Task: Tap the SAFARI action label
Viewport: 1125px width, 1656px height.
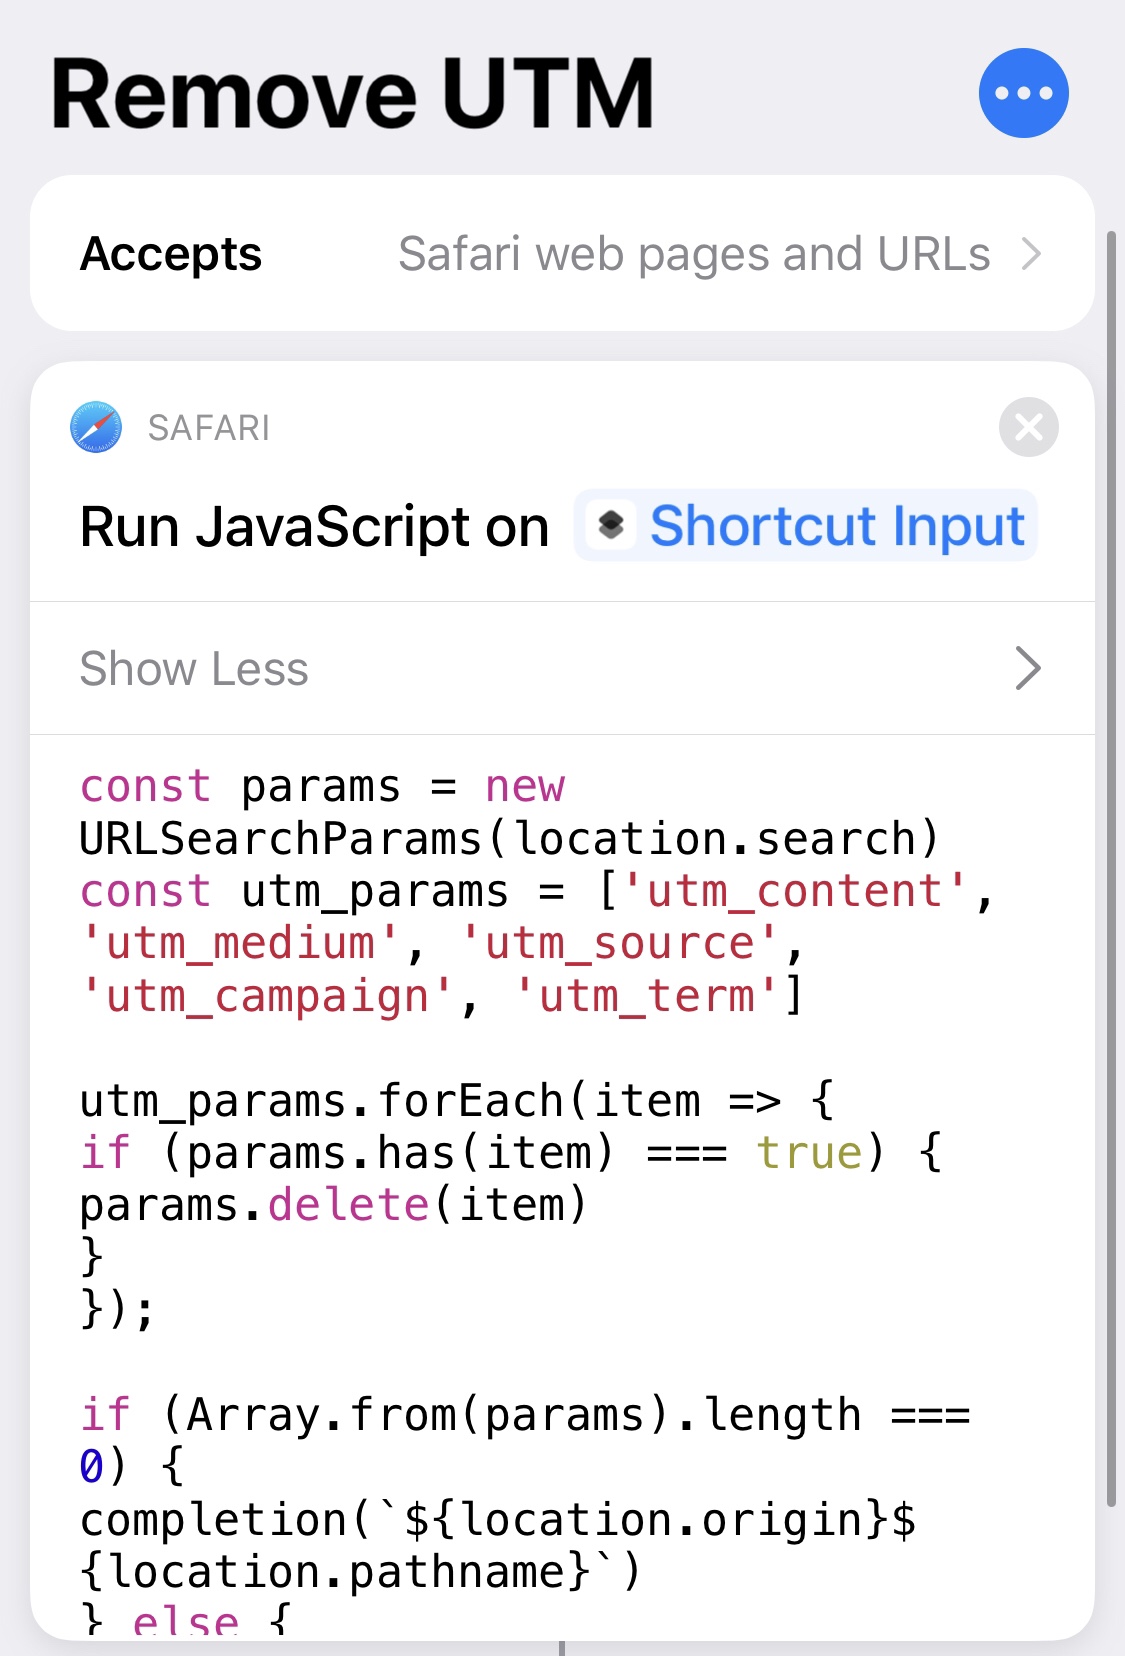Action: click(x=208, y=428)
